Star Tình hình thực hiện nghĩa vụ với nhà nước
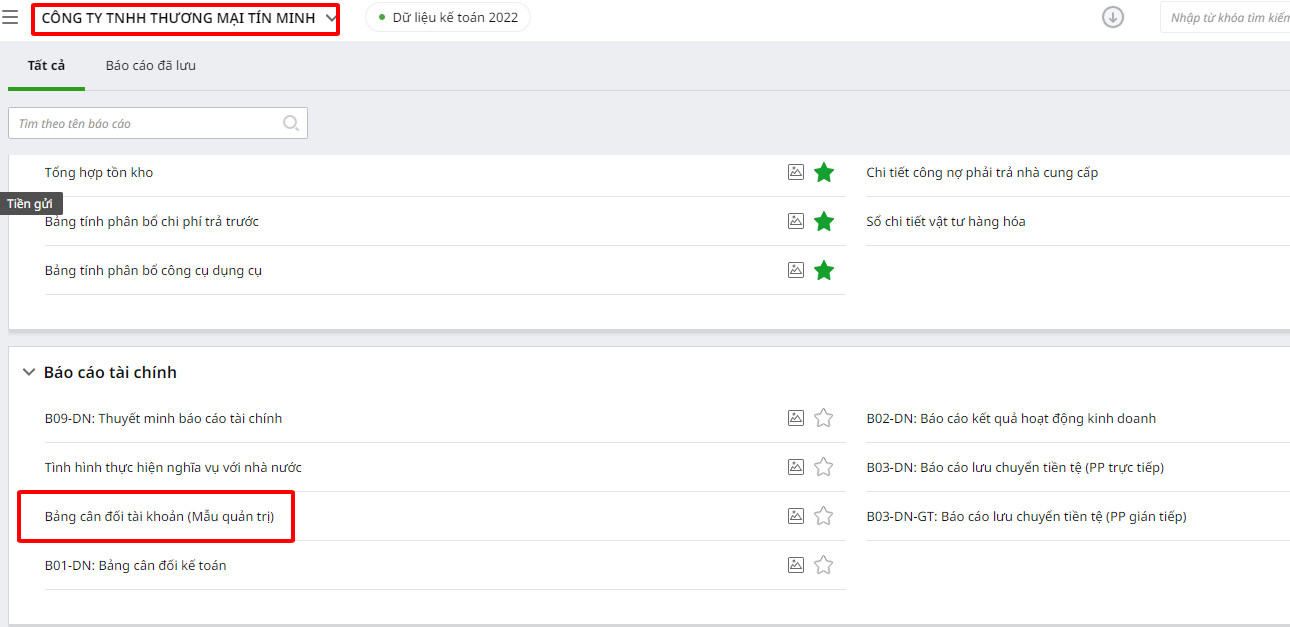The width and height of the screenshot is (1290, 627). [824, 467]
